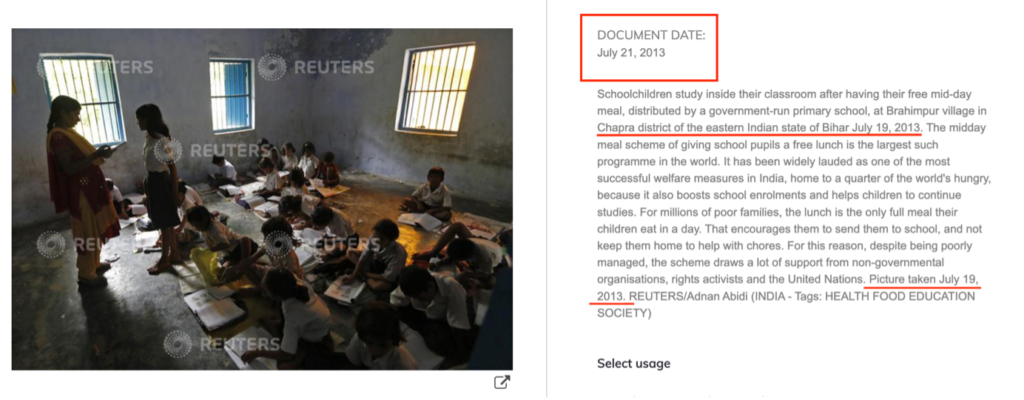Click the open-in-new-window icon below the photo

tap(502, 382)
